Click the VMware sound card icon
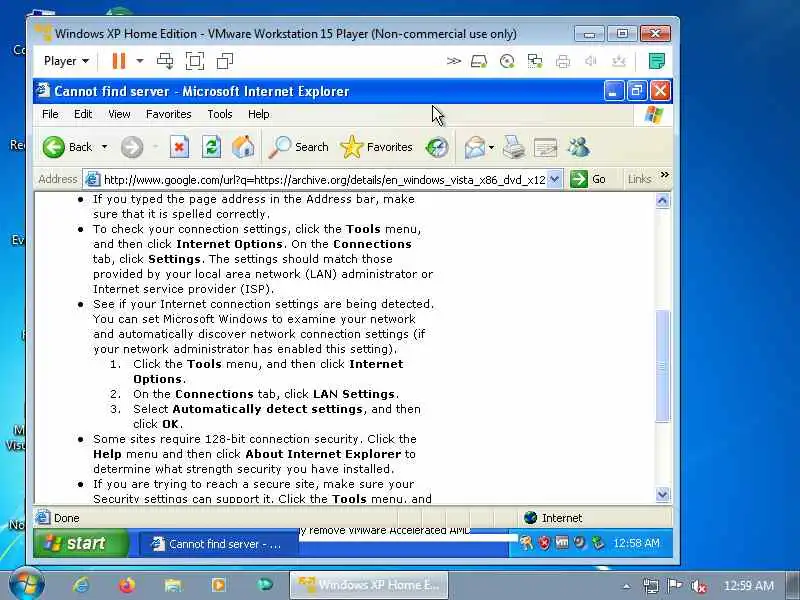 click(591, 61)
